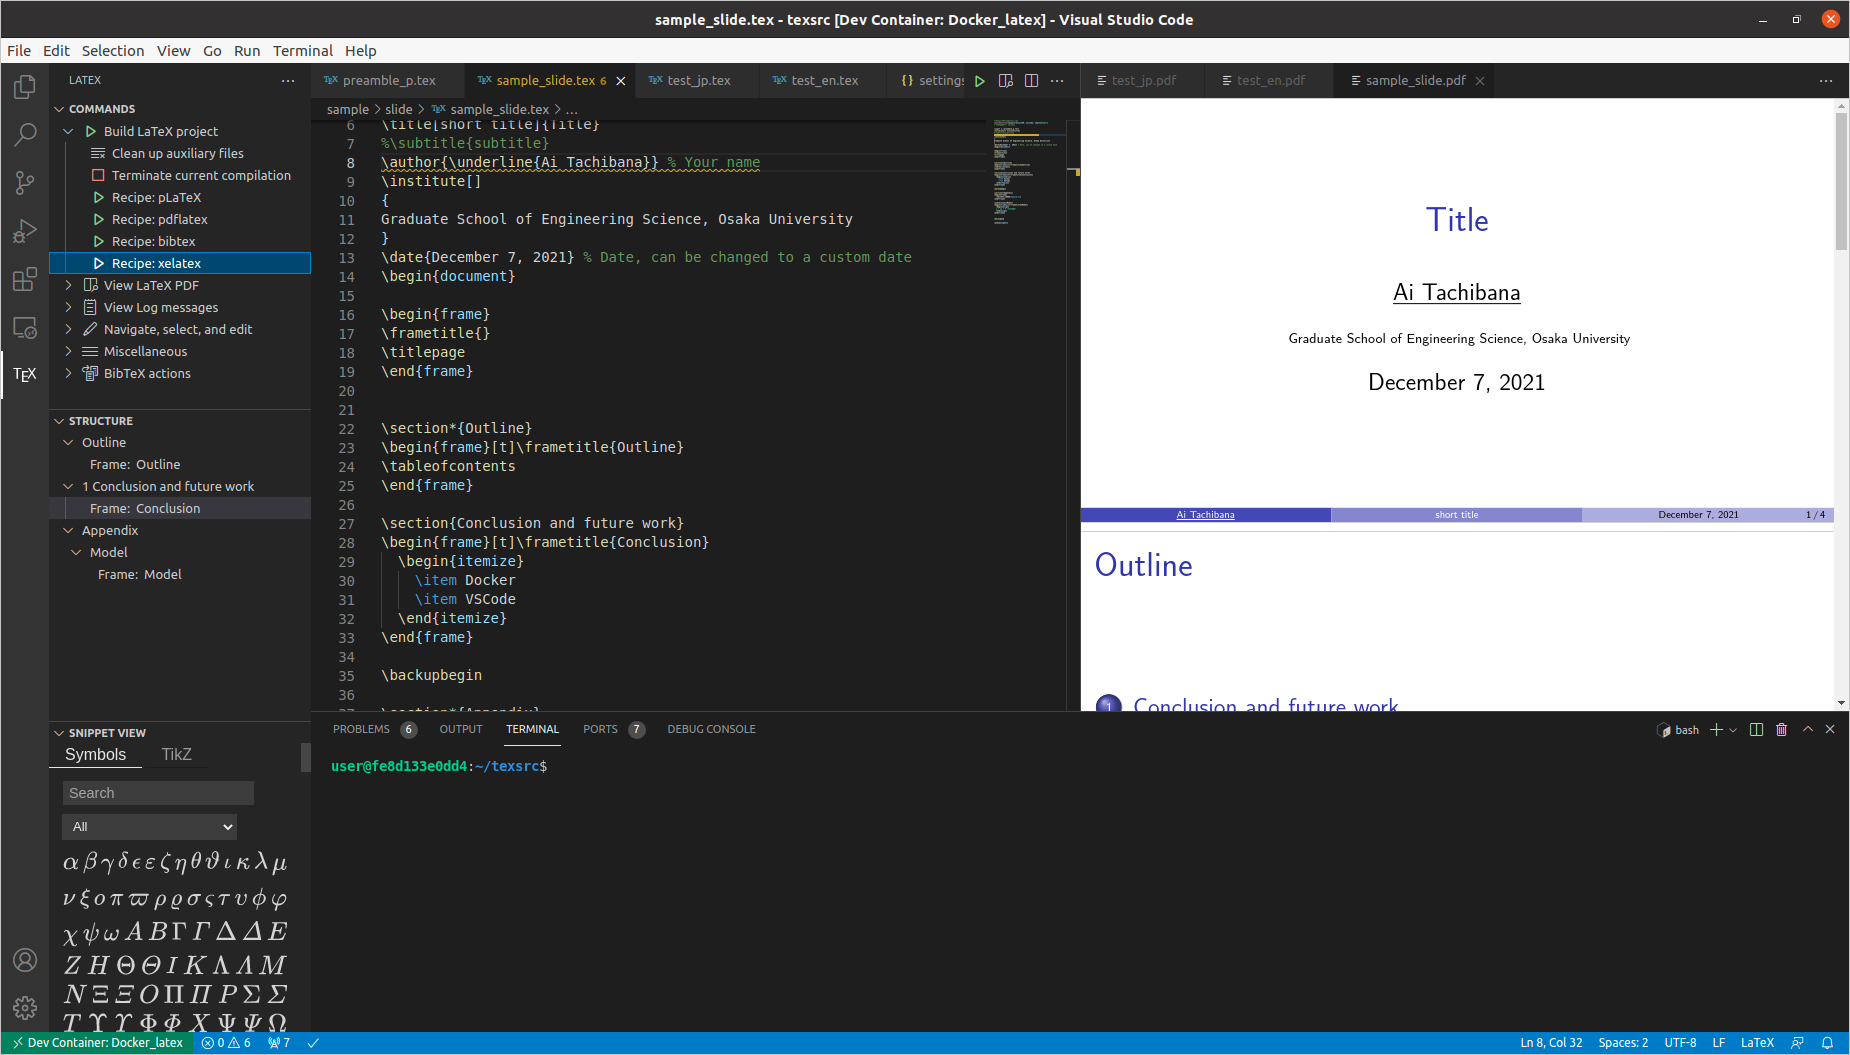Open the Accounts menu icon
The height and width of the screenshot is (1055, 1850).
click(x=25, y=960)
